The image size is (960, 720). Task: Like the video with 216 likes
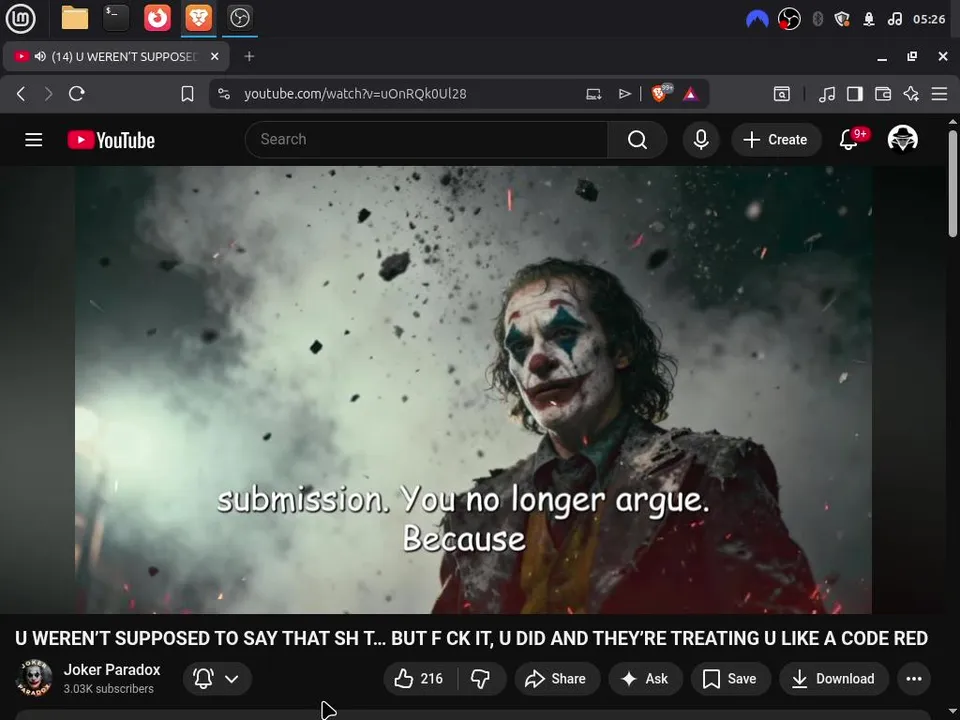pyautogui.click(x=419, y=678)
